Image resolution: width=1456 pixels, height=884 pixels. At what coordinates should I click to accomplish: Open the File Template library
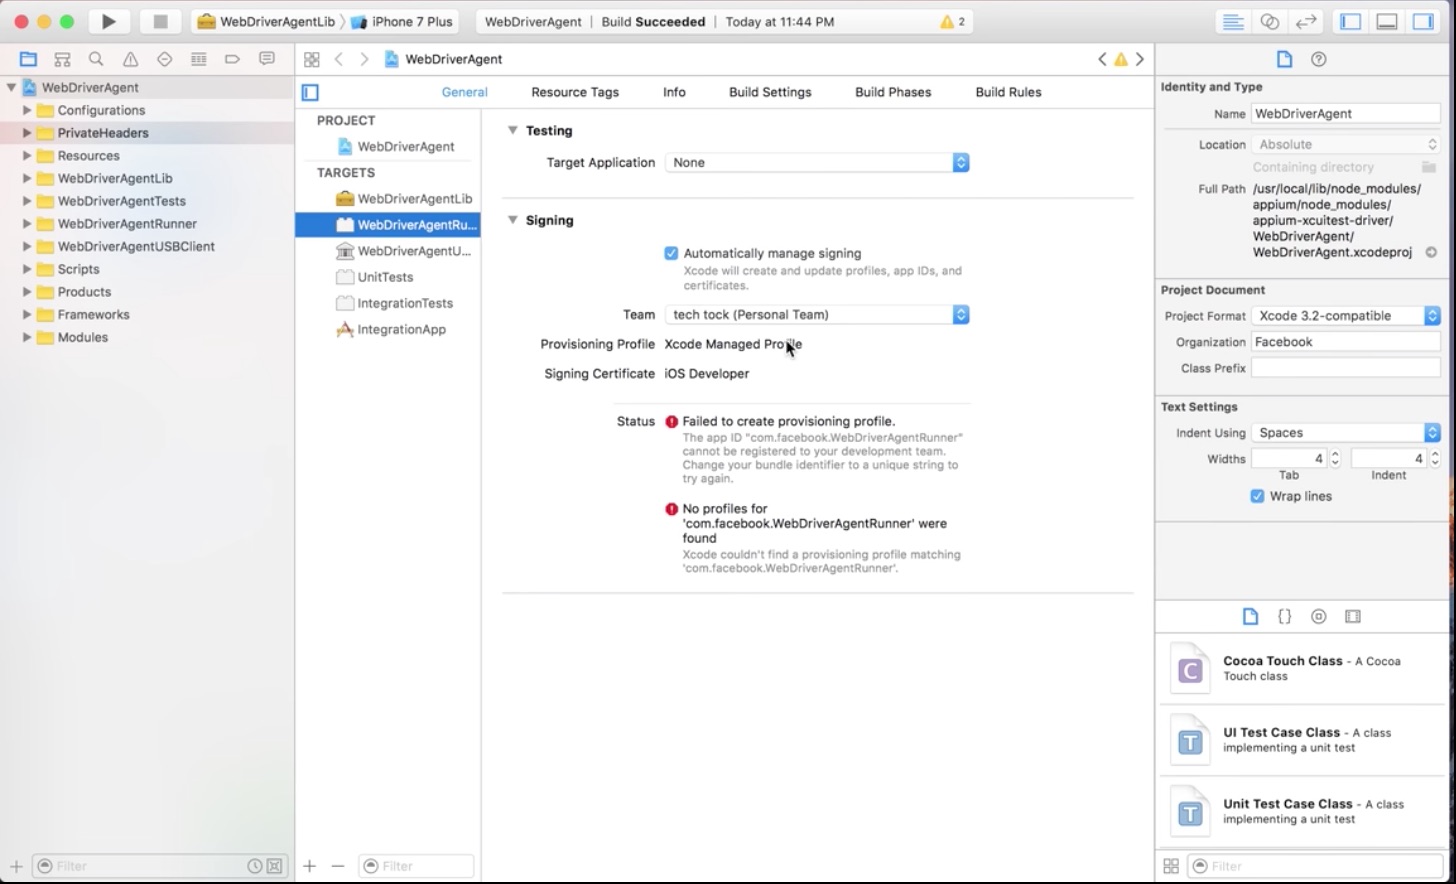coord(1250,616)
